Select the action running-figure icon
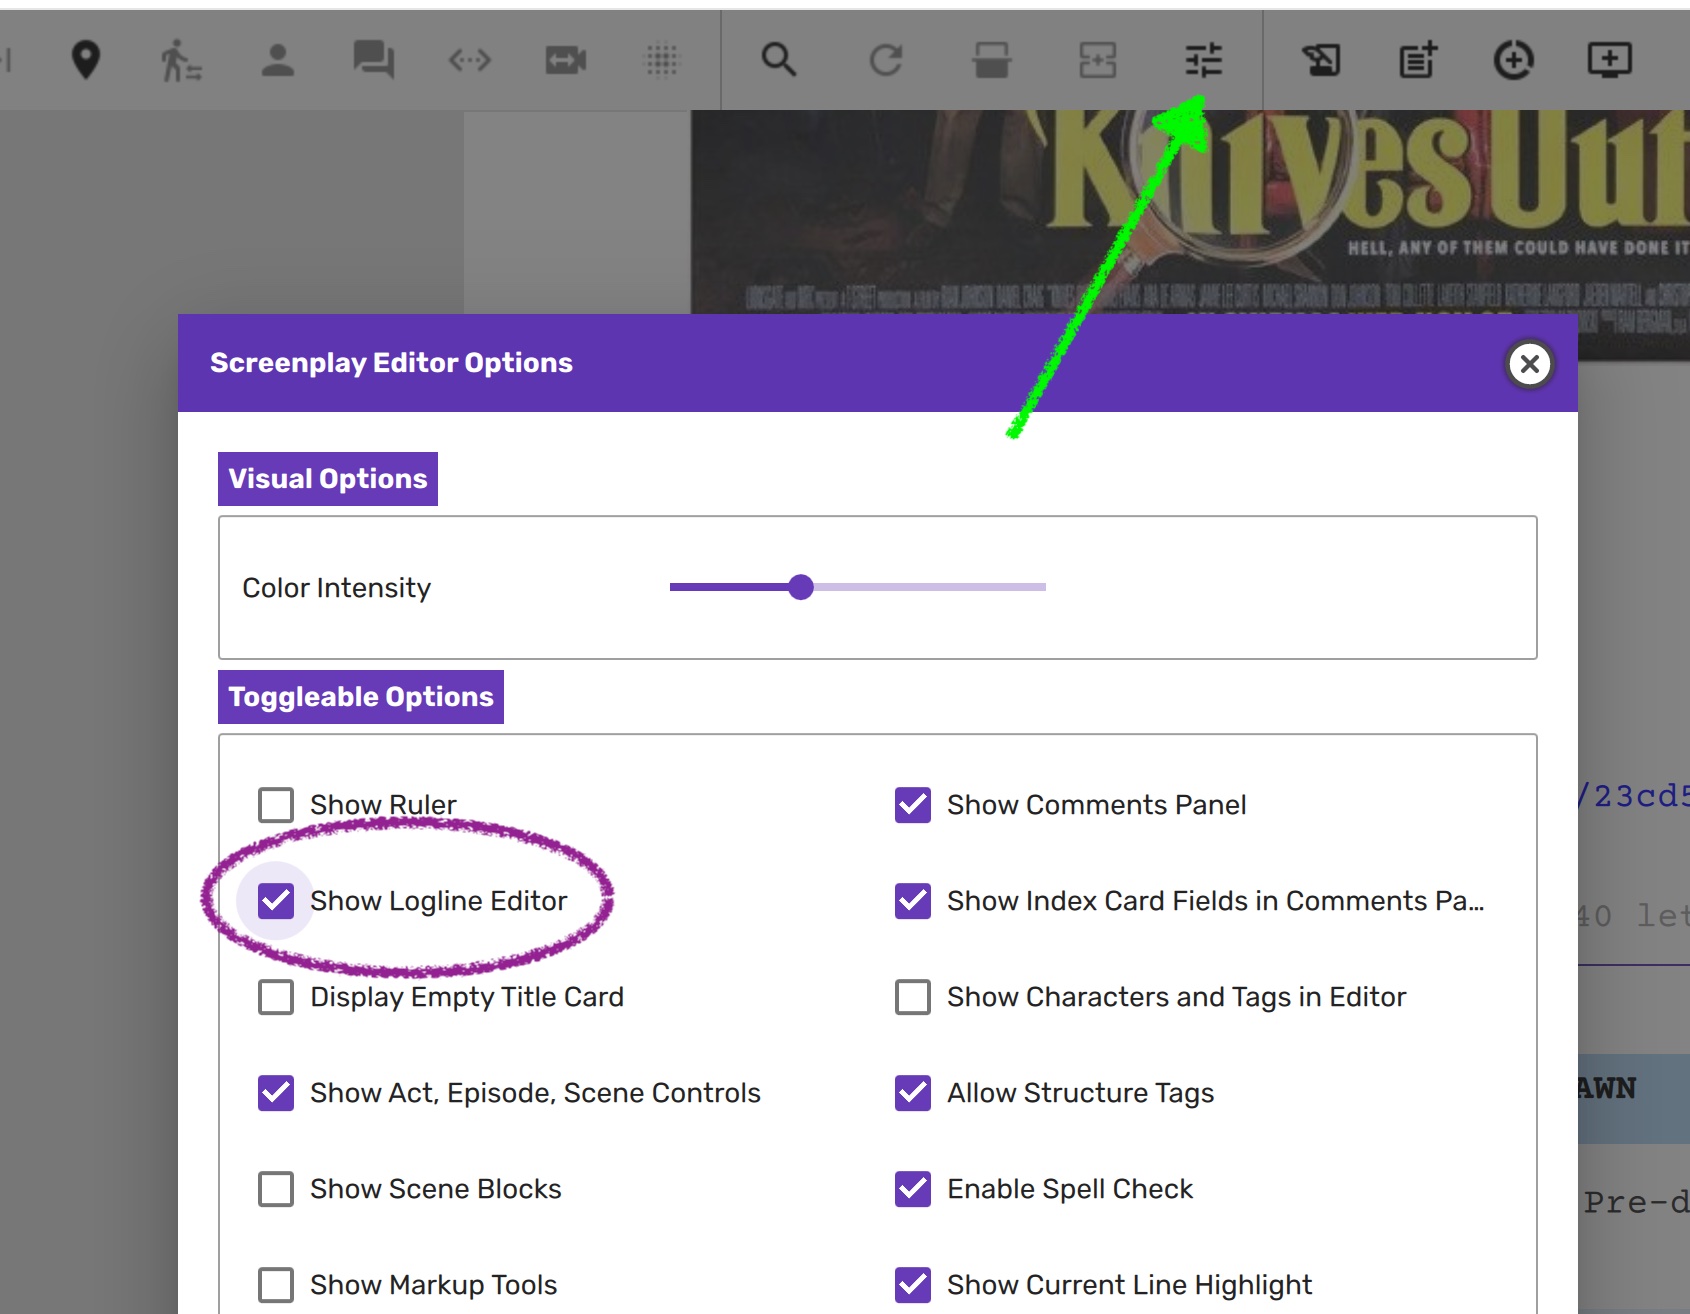This screenshot has width=1690, height=1314. 180,60
